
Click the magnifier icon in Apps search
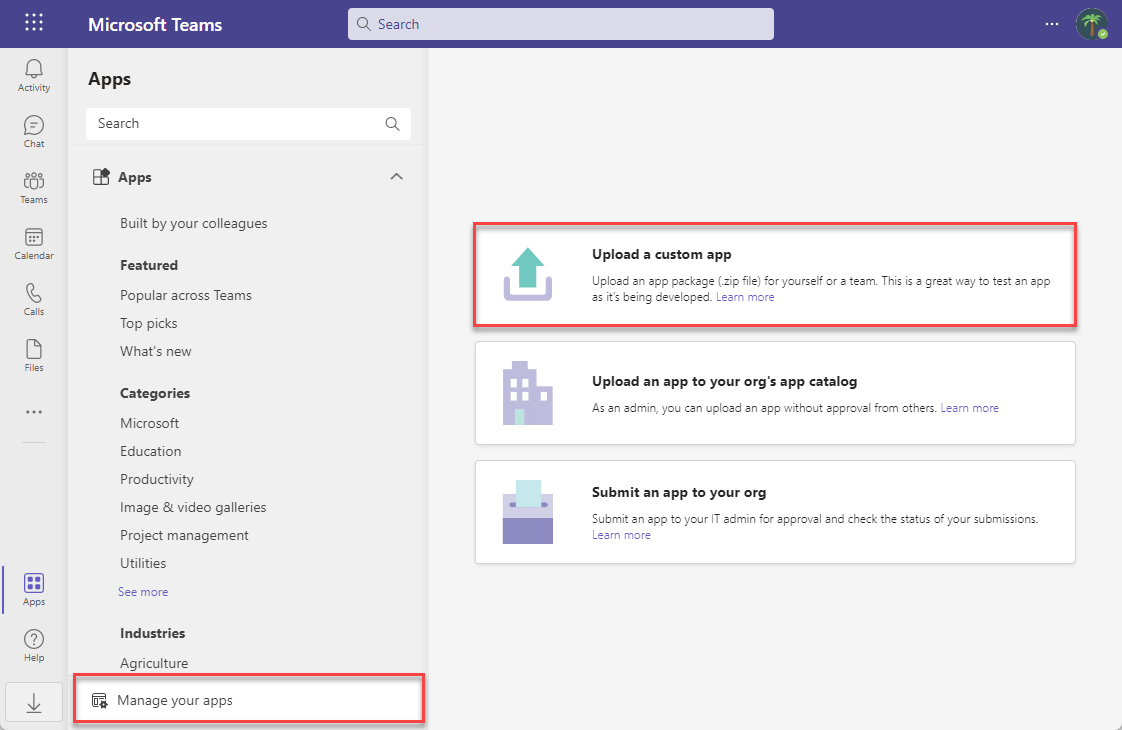coord(392,124)
